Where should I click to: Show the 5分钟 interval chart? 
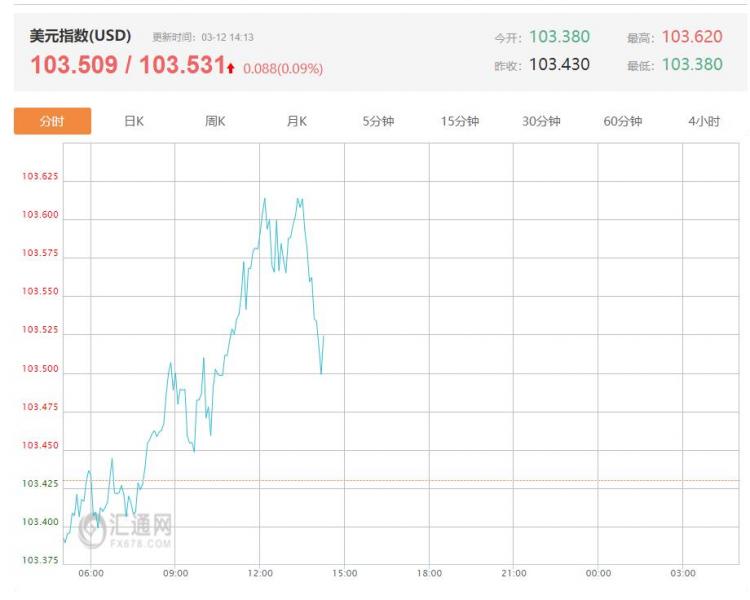(378, 121)
